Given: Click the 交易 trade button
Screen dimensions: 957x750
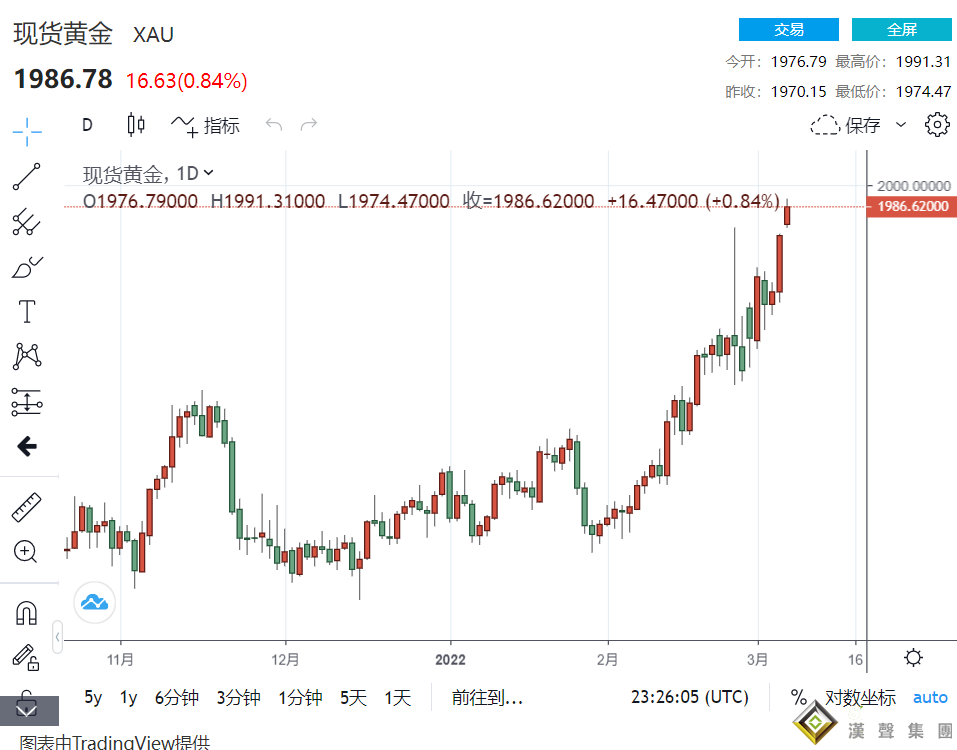Looking at the screenshot, I should (x=788, y=29).
